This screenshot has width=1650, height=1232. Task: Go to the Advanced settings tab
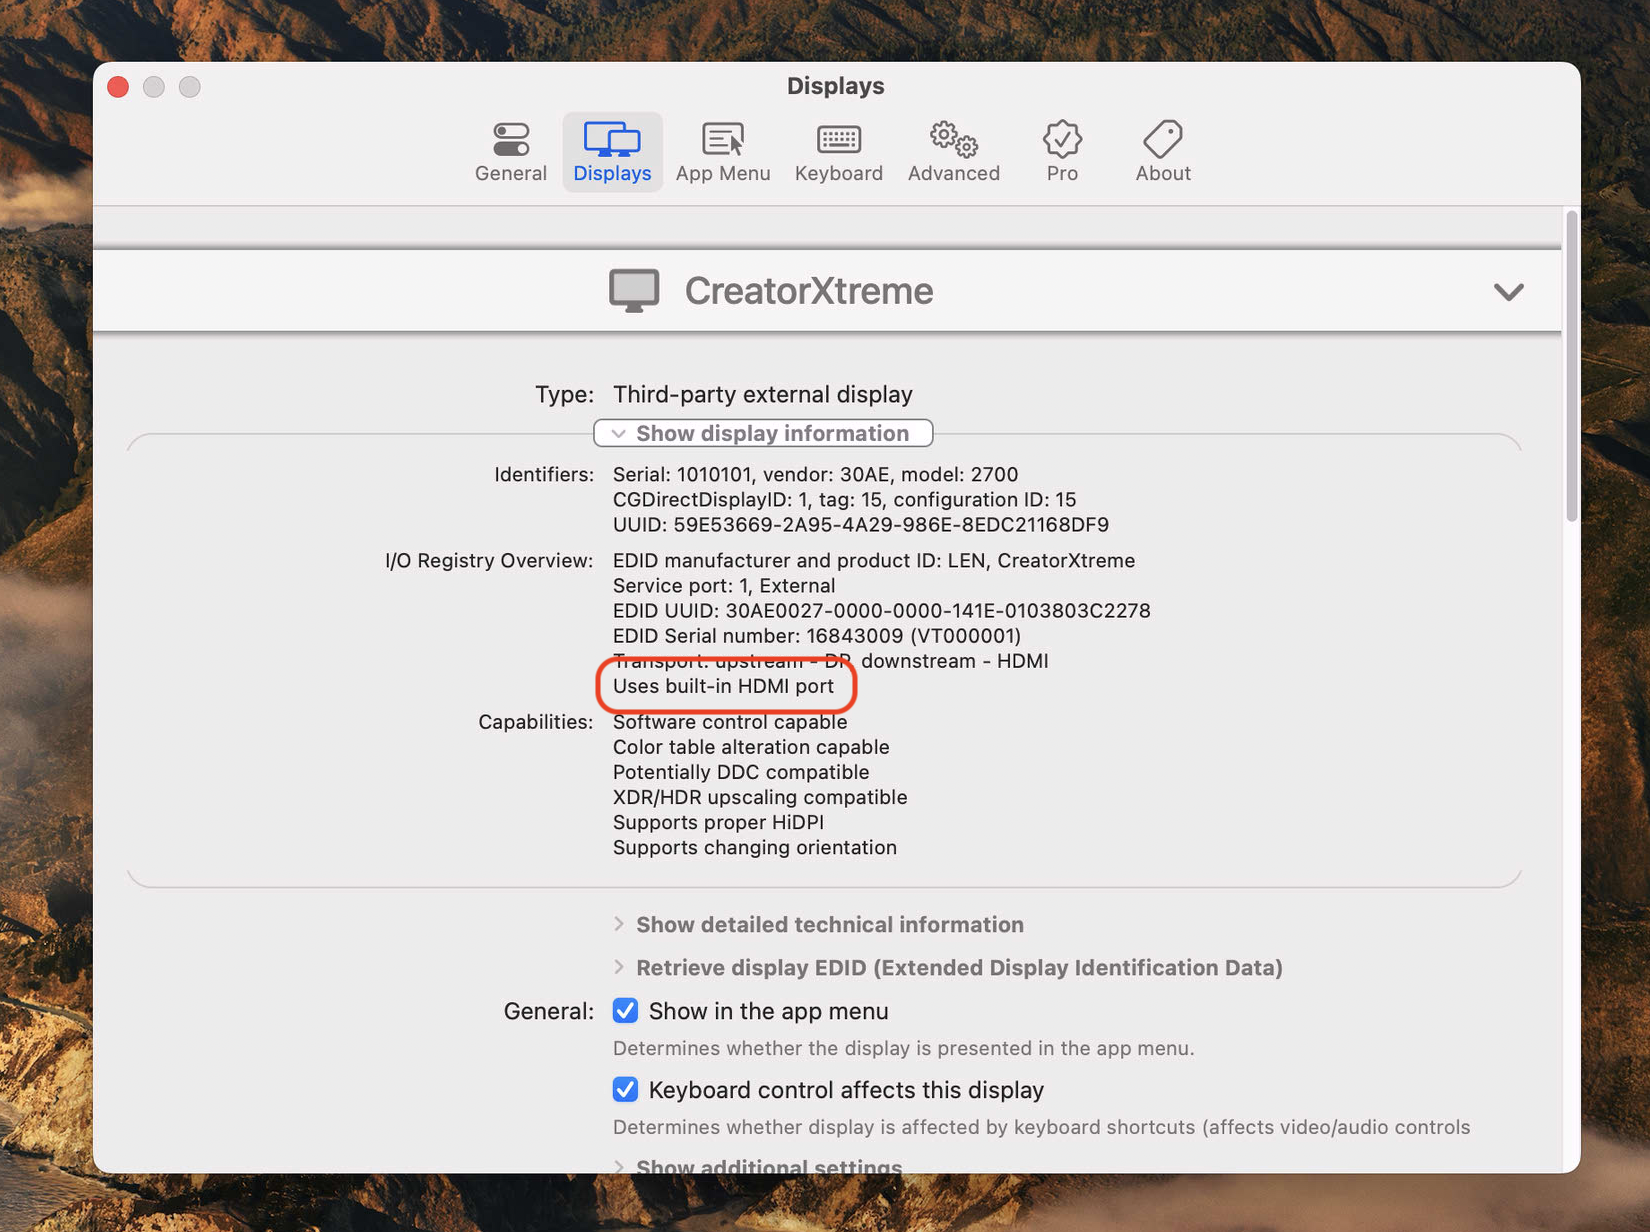coord(953,152)
